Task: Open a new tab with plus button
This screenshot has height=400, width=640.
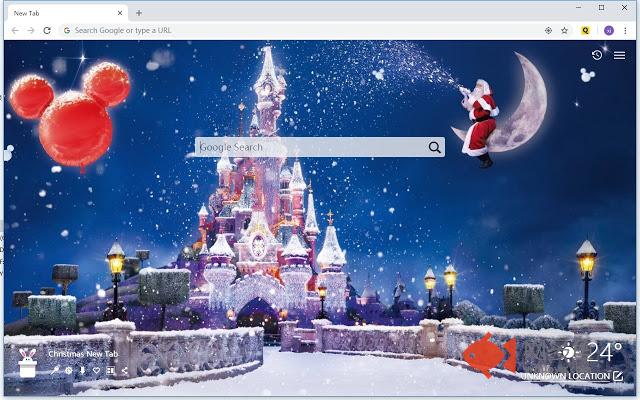Action: [139, 13]
